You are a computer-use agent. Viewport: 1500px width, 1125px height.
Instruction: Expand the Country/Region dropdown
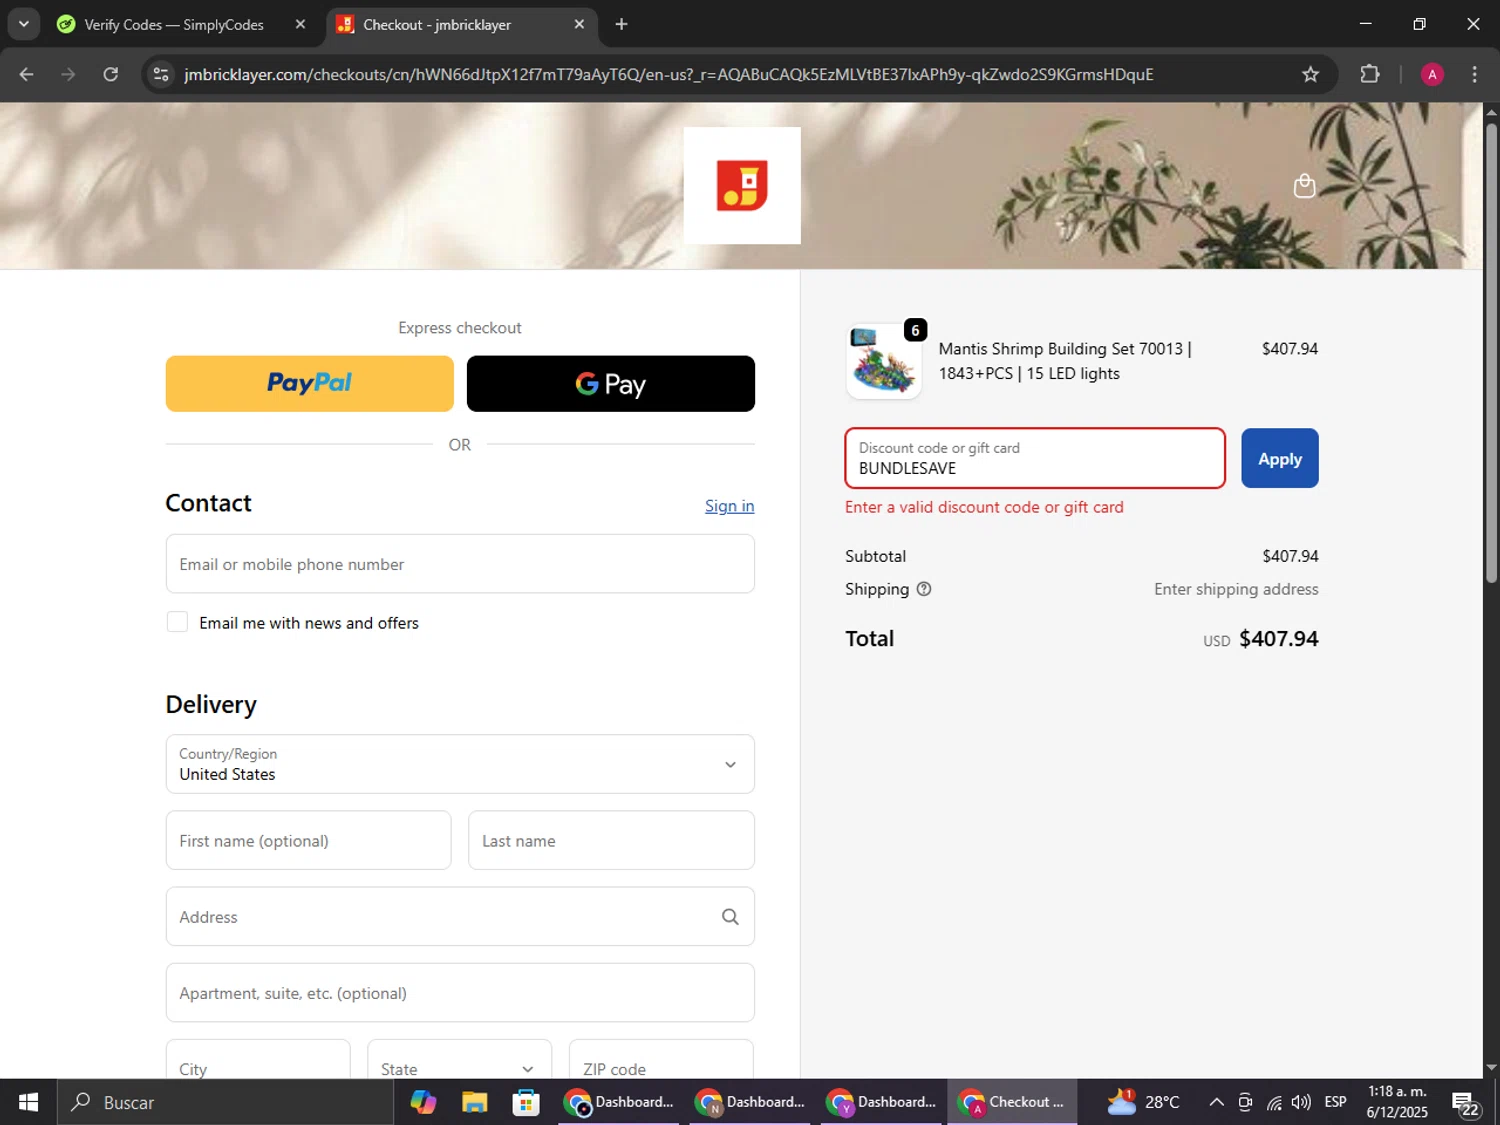click(460, 764)
